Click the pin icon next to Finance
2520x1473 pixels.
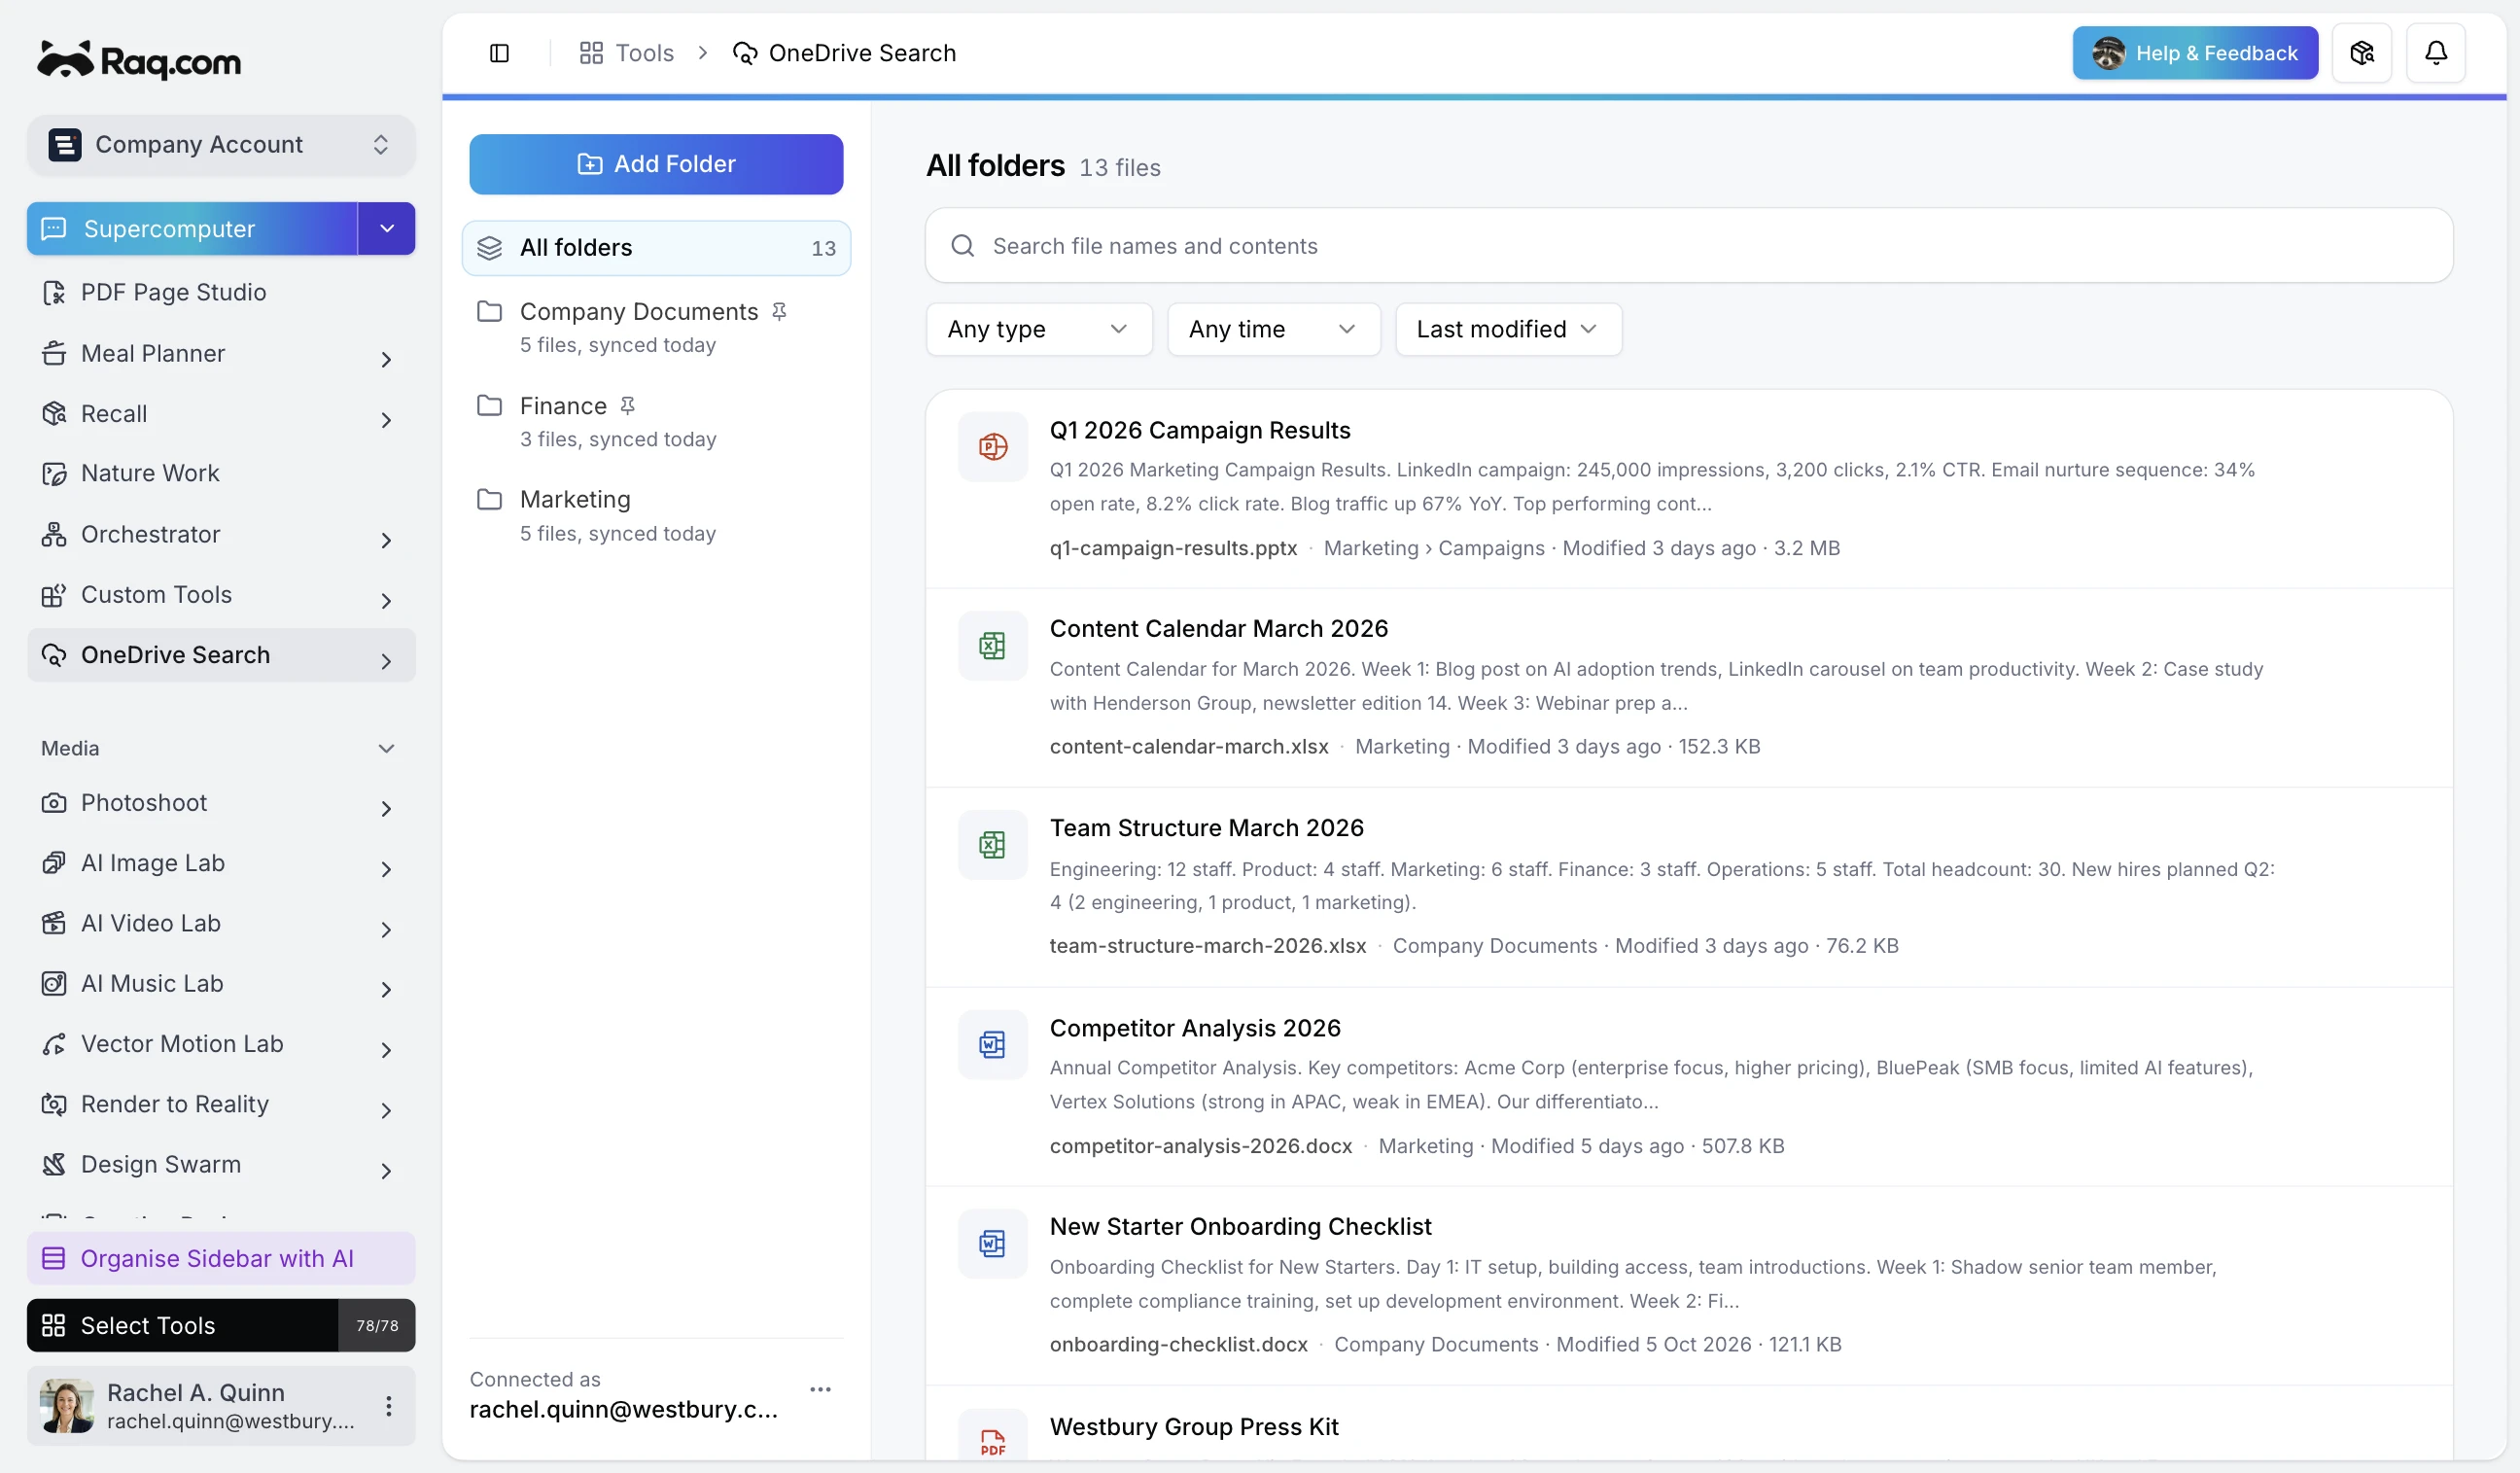[627, 405]
